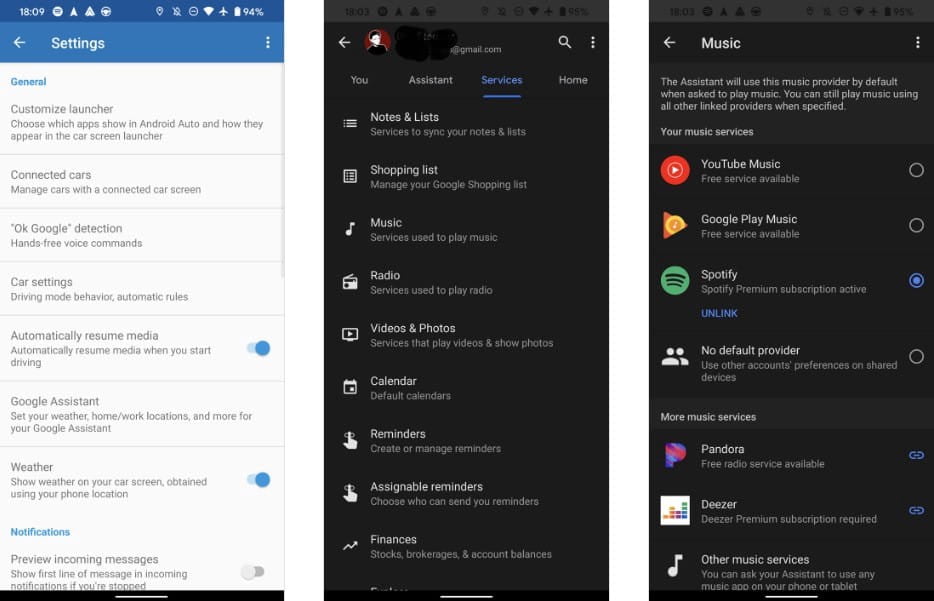Tap the back arrow in Settings header
The height and width of the screenshot is (601, 934).
[x=19, y=43]
